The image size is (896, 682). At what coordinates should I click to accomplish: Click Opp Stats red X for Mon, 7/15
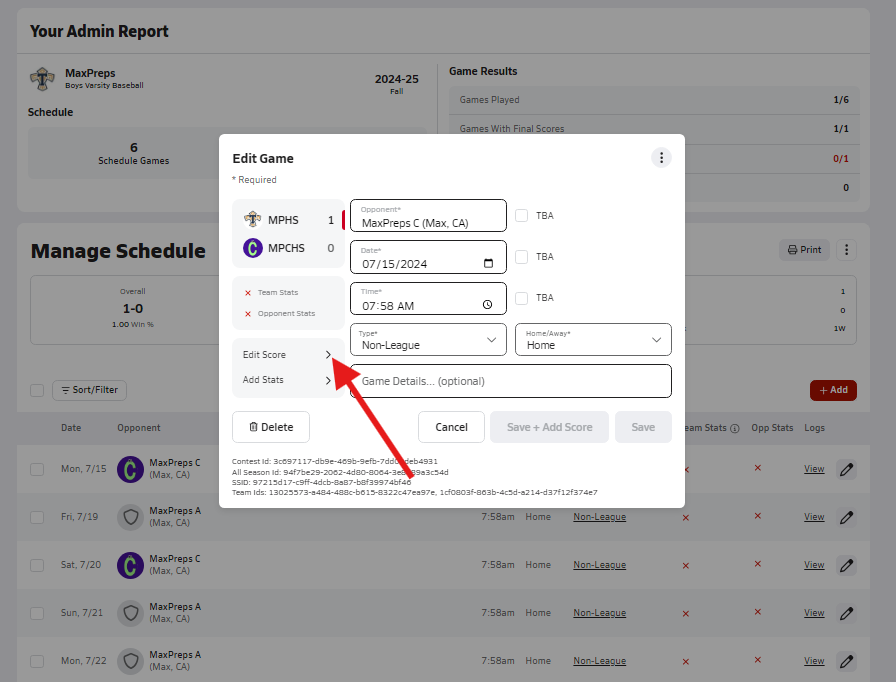tap(758, 468)
